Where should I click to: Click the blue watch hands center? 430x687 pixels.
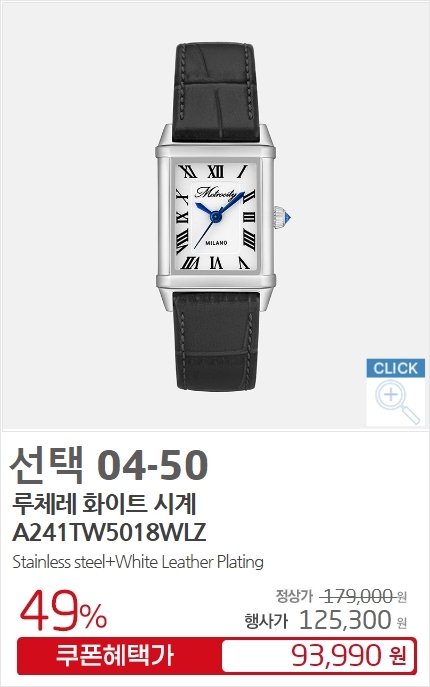[x=215, y=216]
